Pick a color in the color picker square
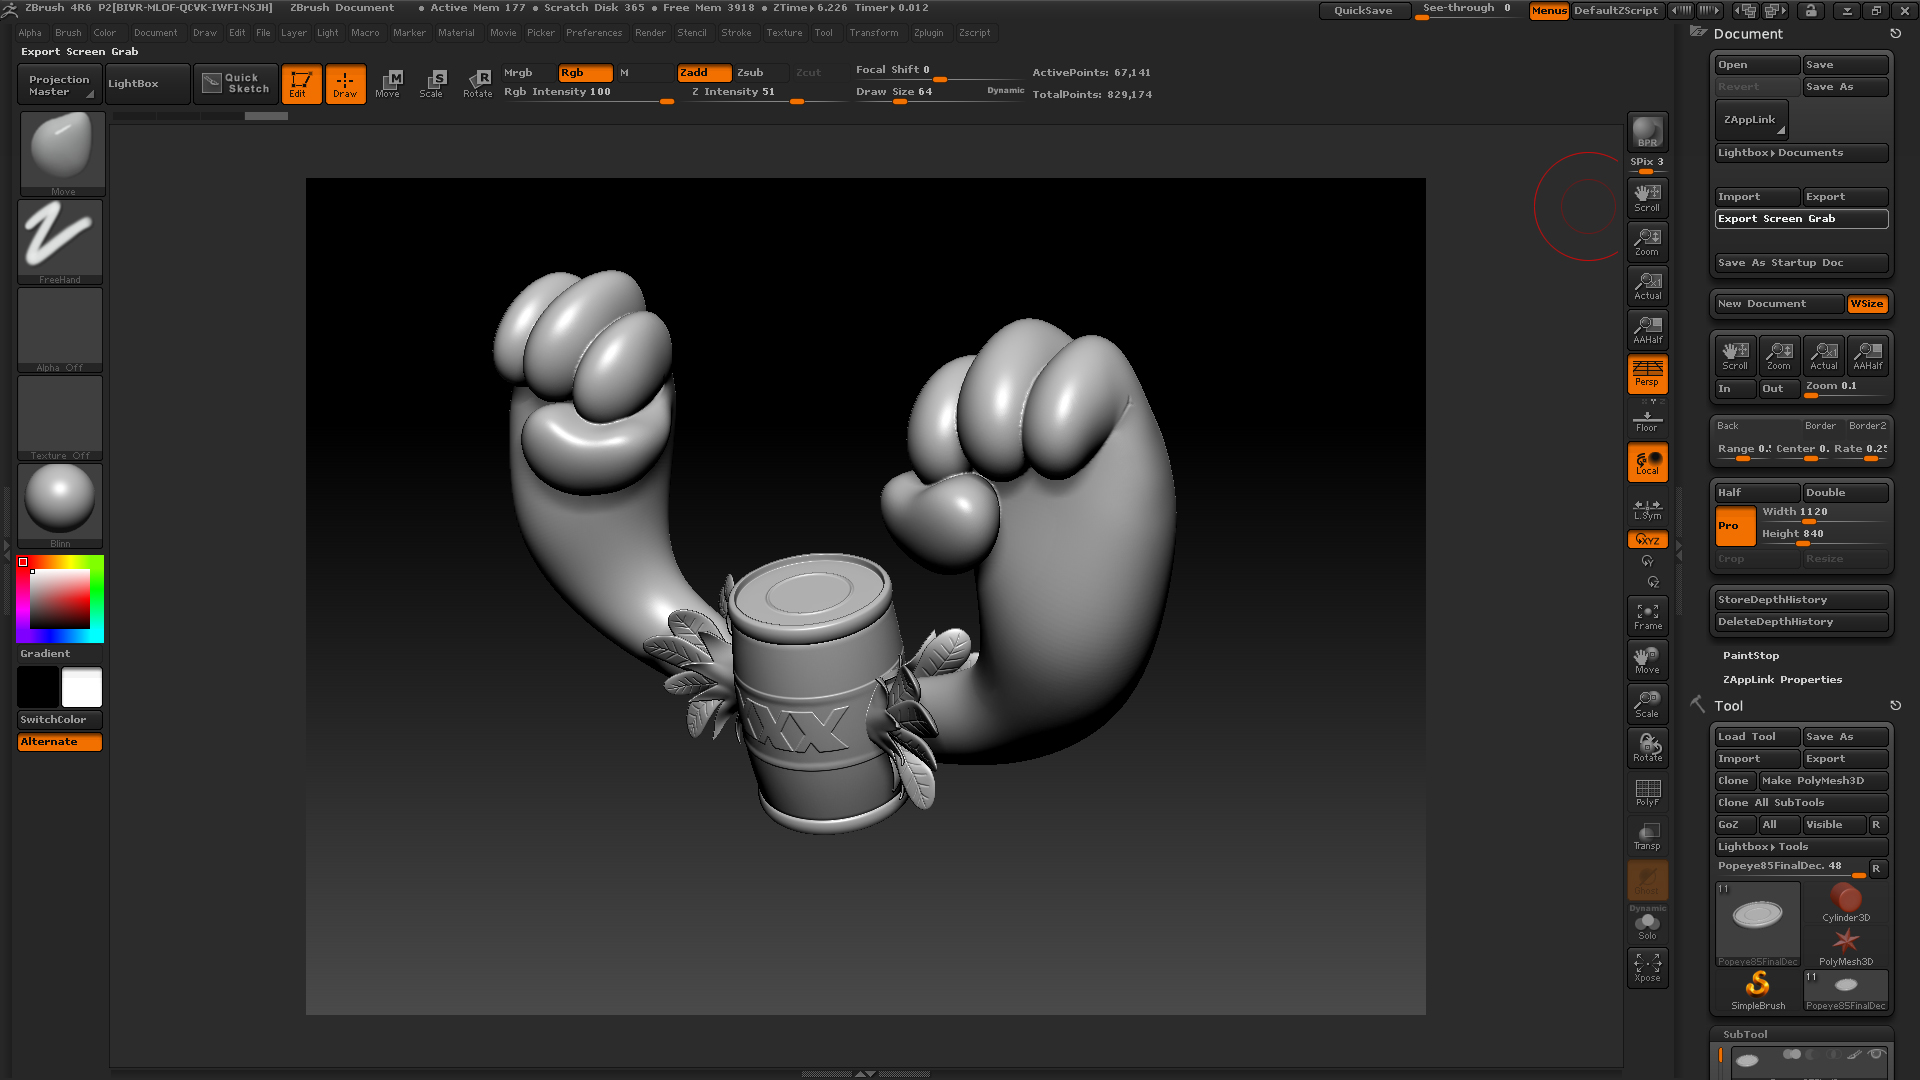 click(x=60, y=599)
